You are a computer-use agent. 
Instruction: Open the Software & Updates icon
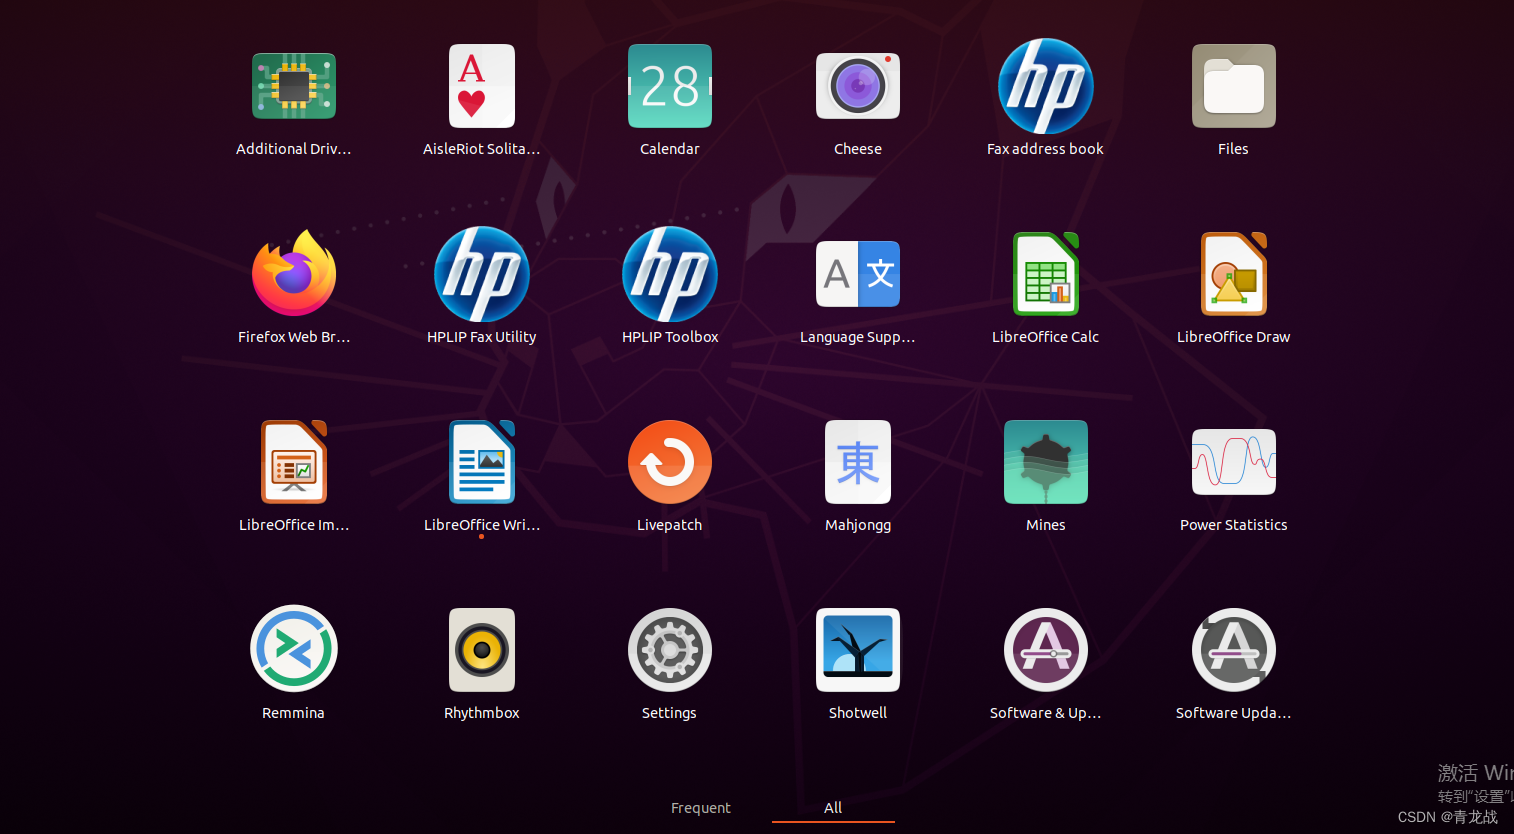point(1046,650)
